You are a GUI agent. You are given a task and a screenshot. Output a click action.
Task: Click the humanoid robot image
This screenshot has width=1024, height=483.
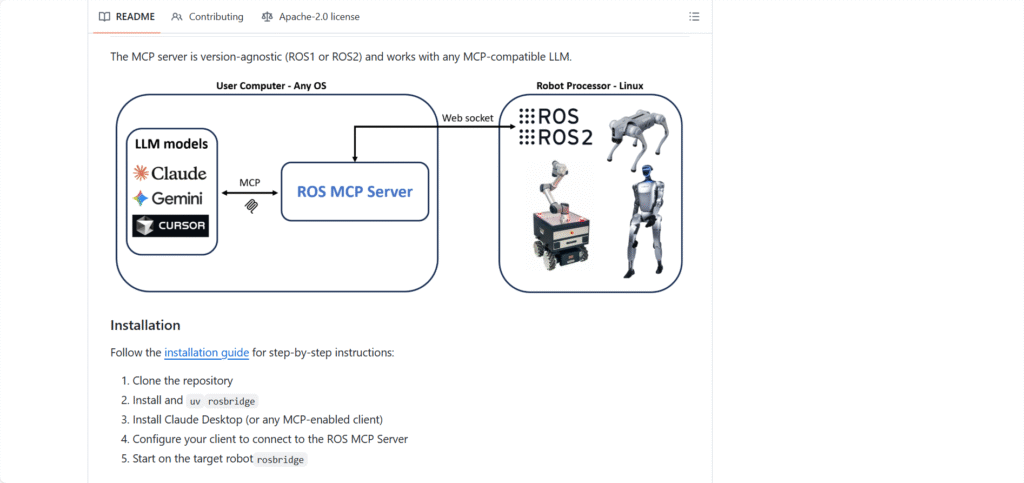coord(644,221)
